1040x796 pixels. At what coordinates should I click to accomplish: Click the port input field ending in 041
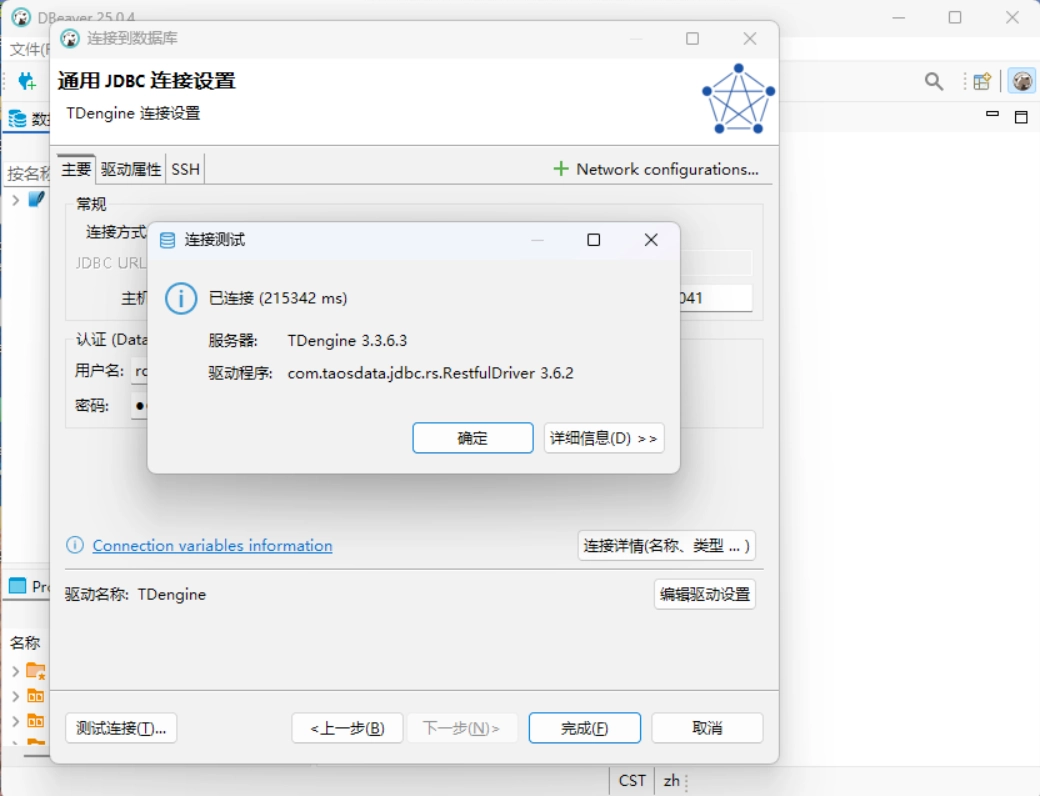point(714,298)
